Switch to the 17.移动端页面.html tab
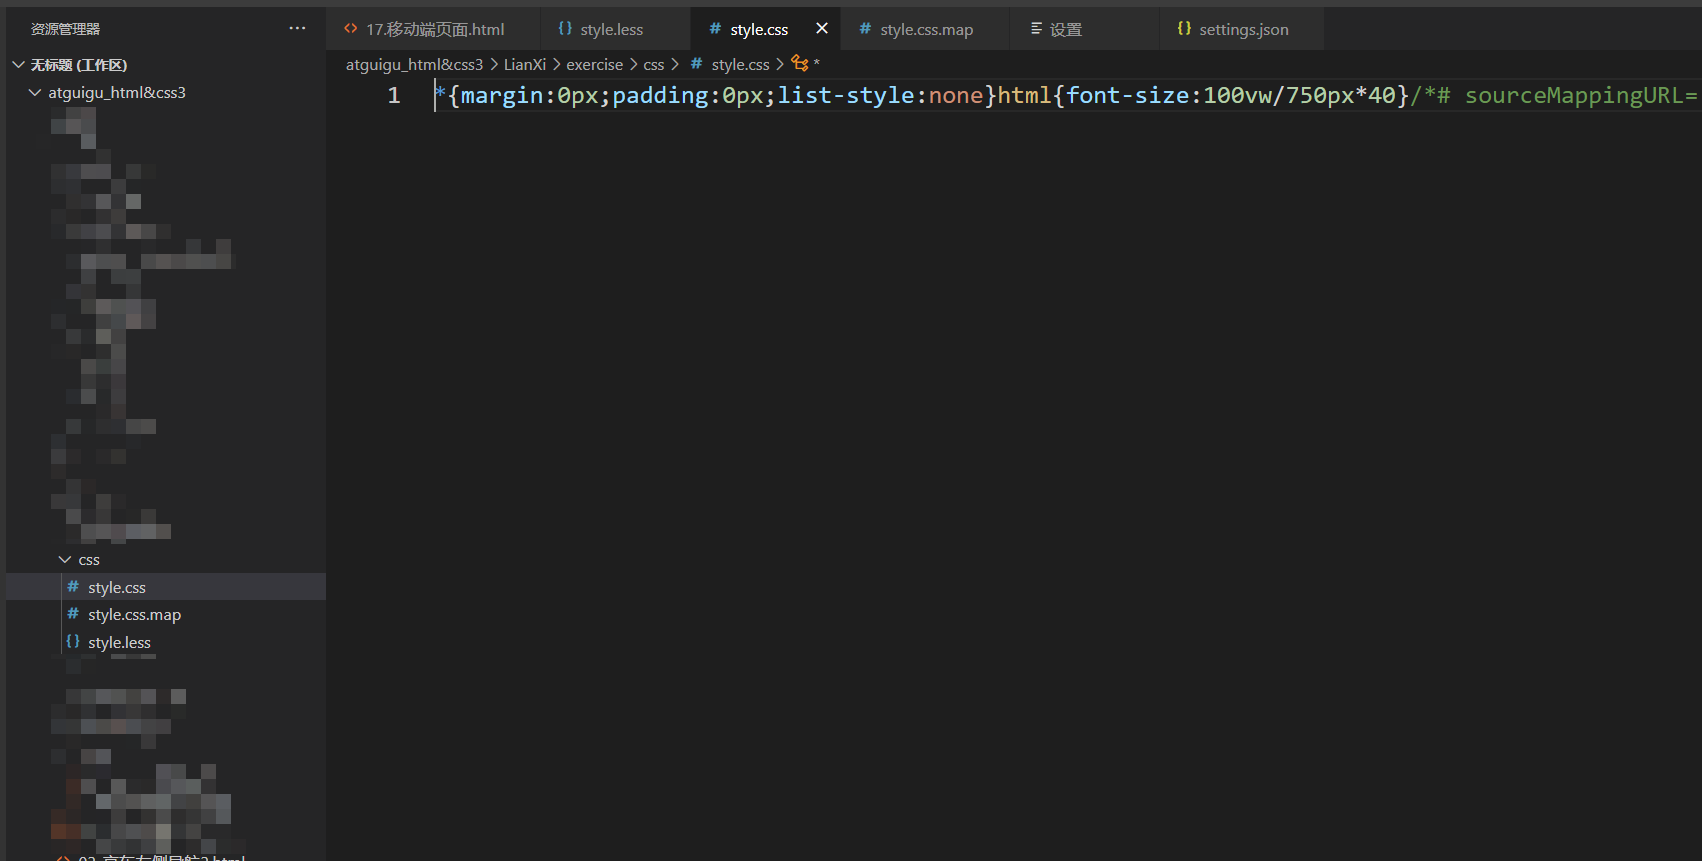 point(434,29)
